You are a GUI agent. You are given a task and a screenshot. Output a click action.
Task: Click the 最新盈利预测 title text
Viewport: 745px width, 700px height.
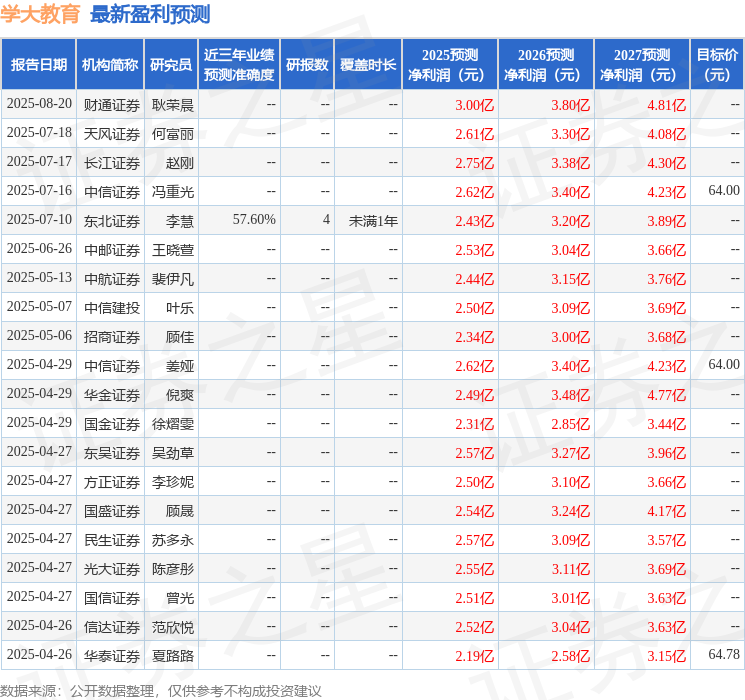point(150,14)
